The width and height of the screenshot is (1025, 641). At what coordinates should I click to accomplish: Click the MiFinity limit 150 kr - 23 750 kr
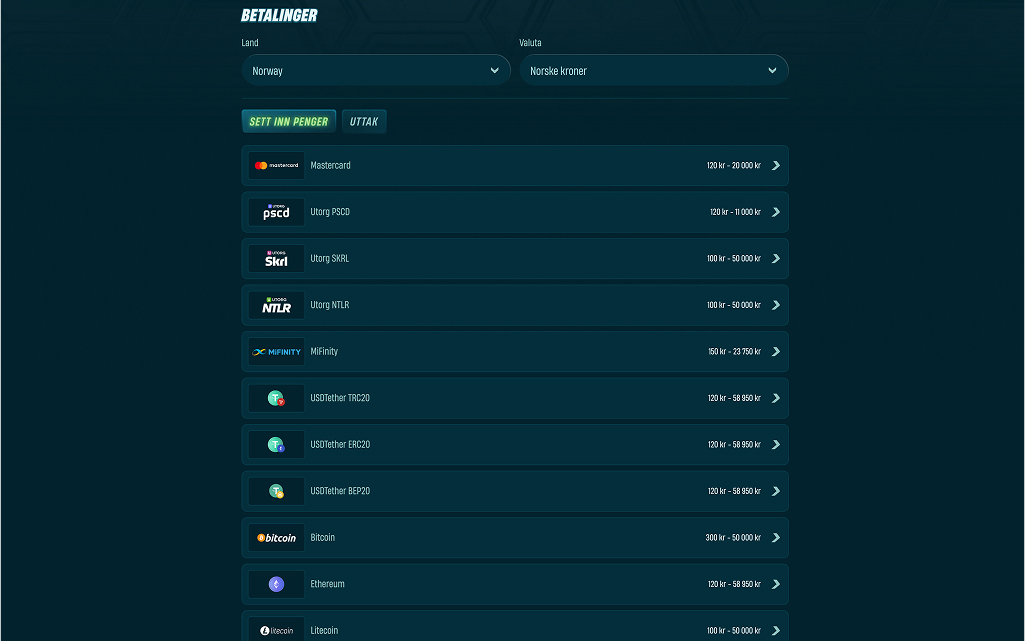click(x=734, y=352)
